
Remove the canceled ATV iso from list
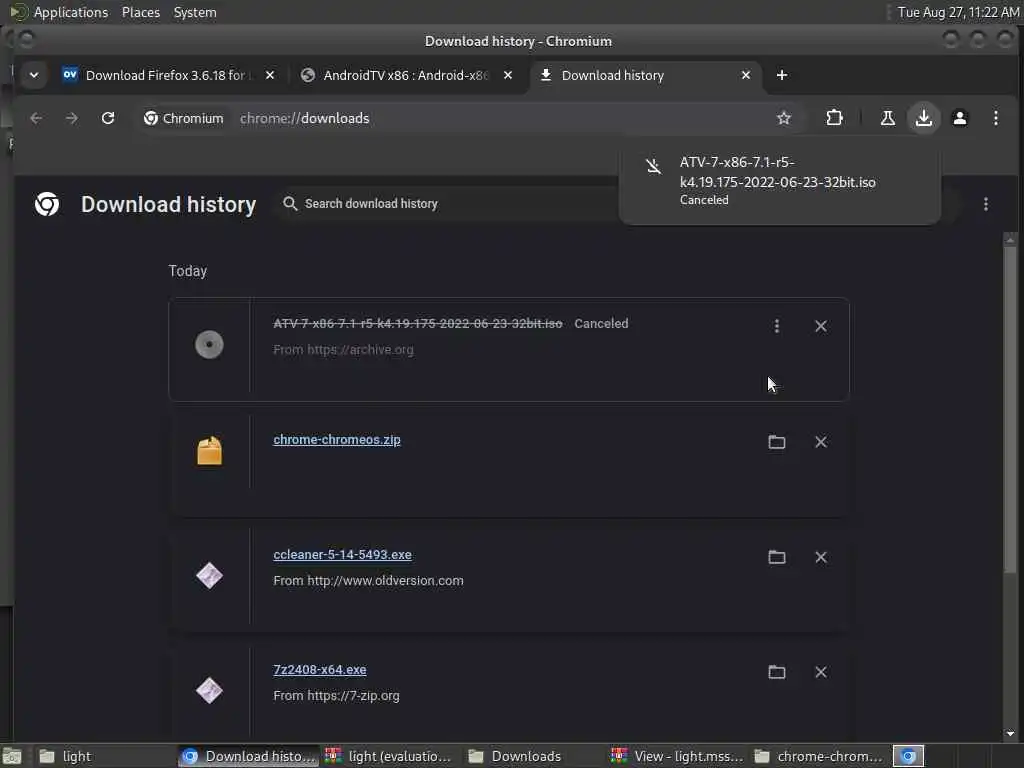tap(821, 326)
